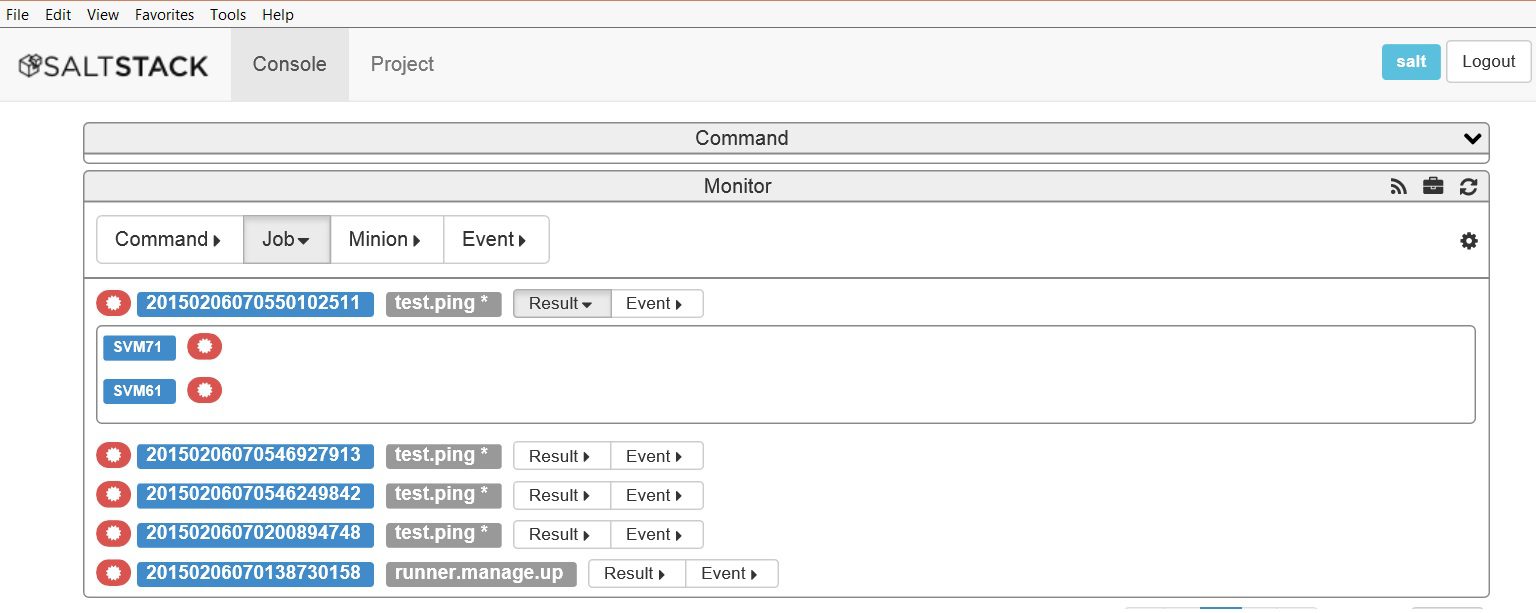This screenshot has height=613, width=1536.
Task: Open the Tools menu in the menu bar
Action: point(227,14)
